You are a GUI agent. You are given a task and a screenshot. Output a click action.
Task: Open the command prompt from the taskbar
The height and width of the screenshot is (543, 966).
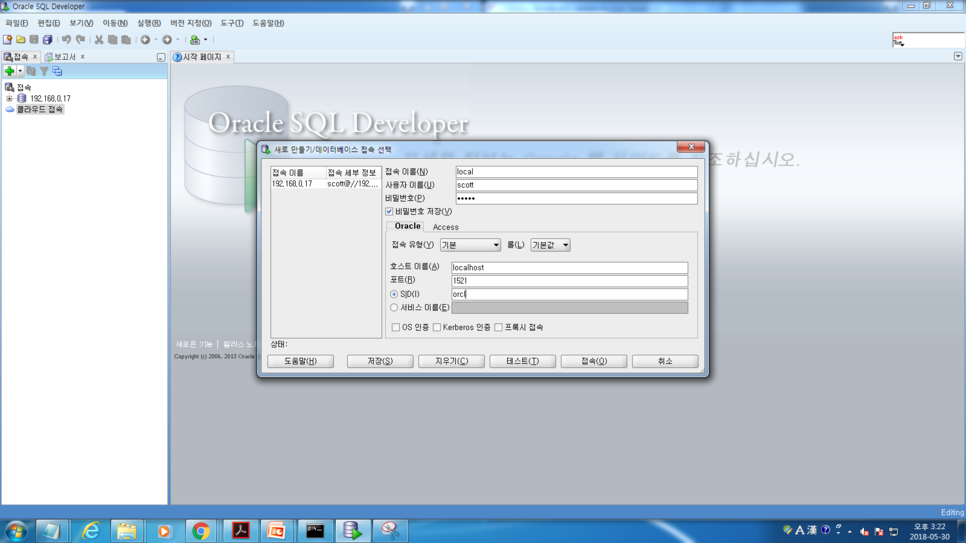click(x=315, y=531)
